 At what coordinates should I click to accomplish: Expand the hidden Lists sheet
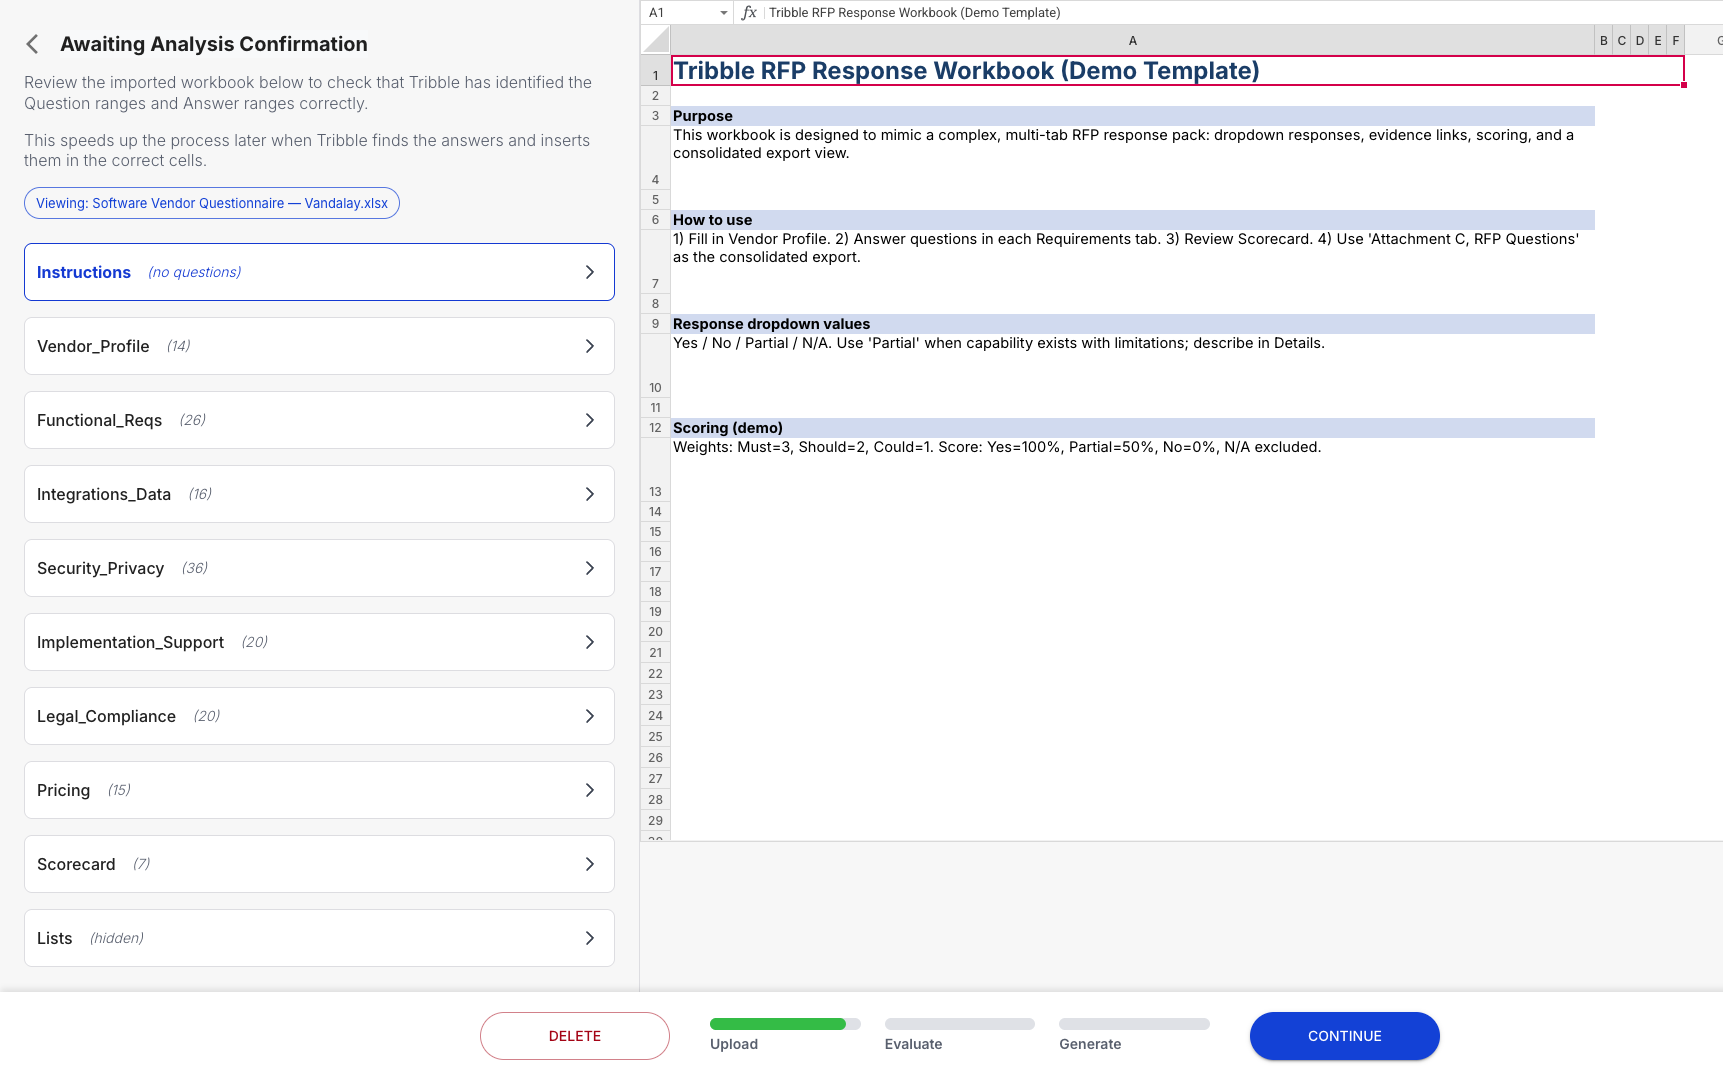pyautogui.click(x=590, y=938)
